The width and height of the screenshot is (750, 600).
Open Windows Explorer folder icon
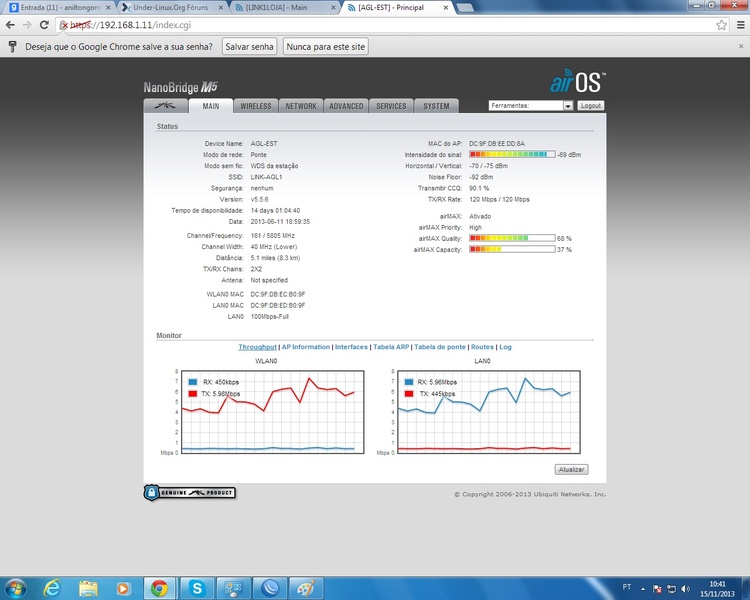88,589
